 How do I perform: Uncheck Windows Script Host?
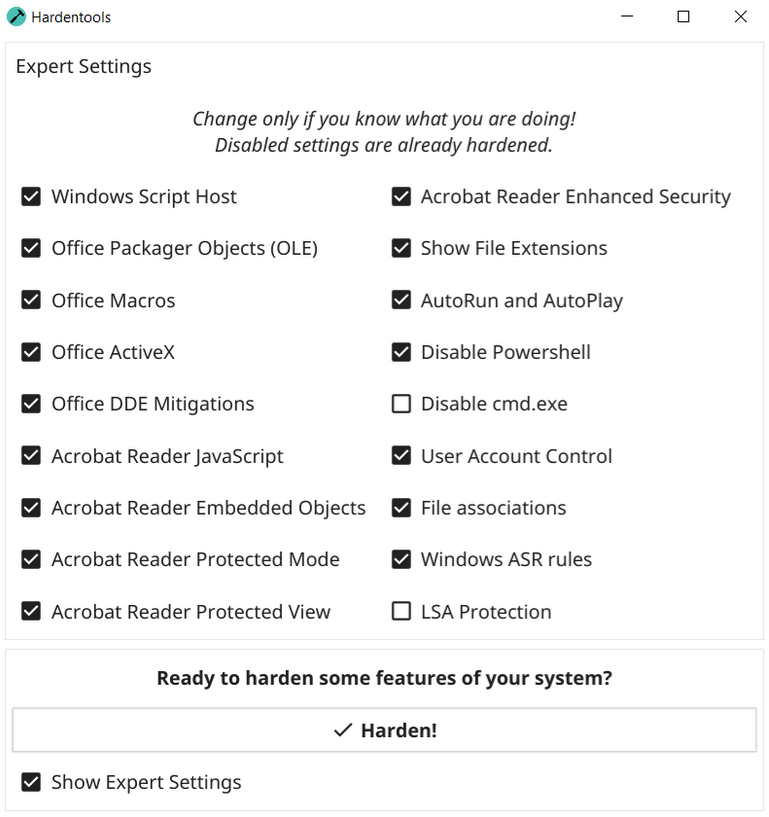coord(31,196)
